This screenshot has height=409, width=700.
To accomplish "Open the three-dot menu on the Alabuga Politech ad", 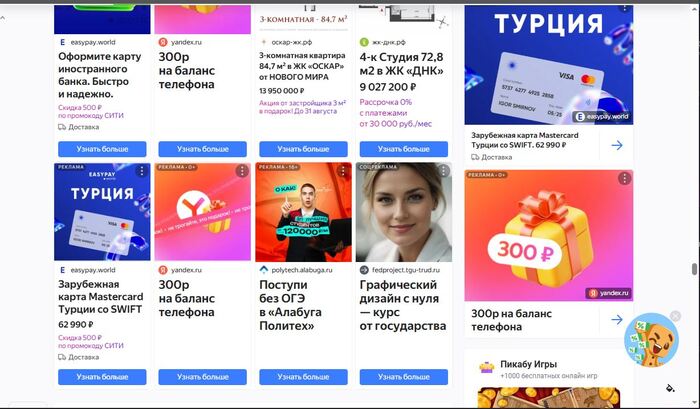I will click(x=342, y=171).
